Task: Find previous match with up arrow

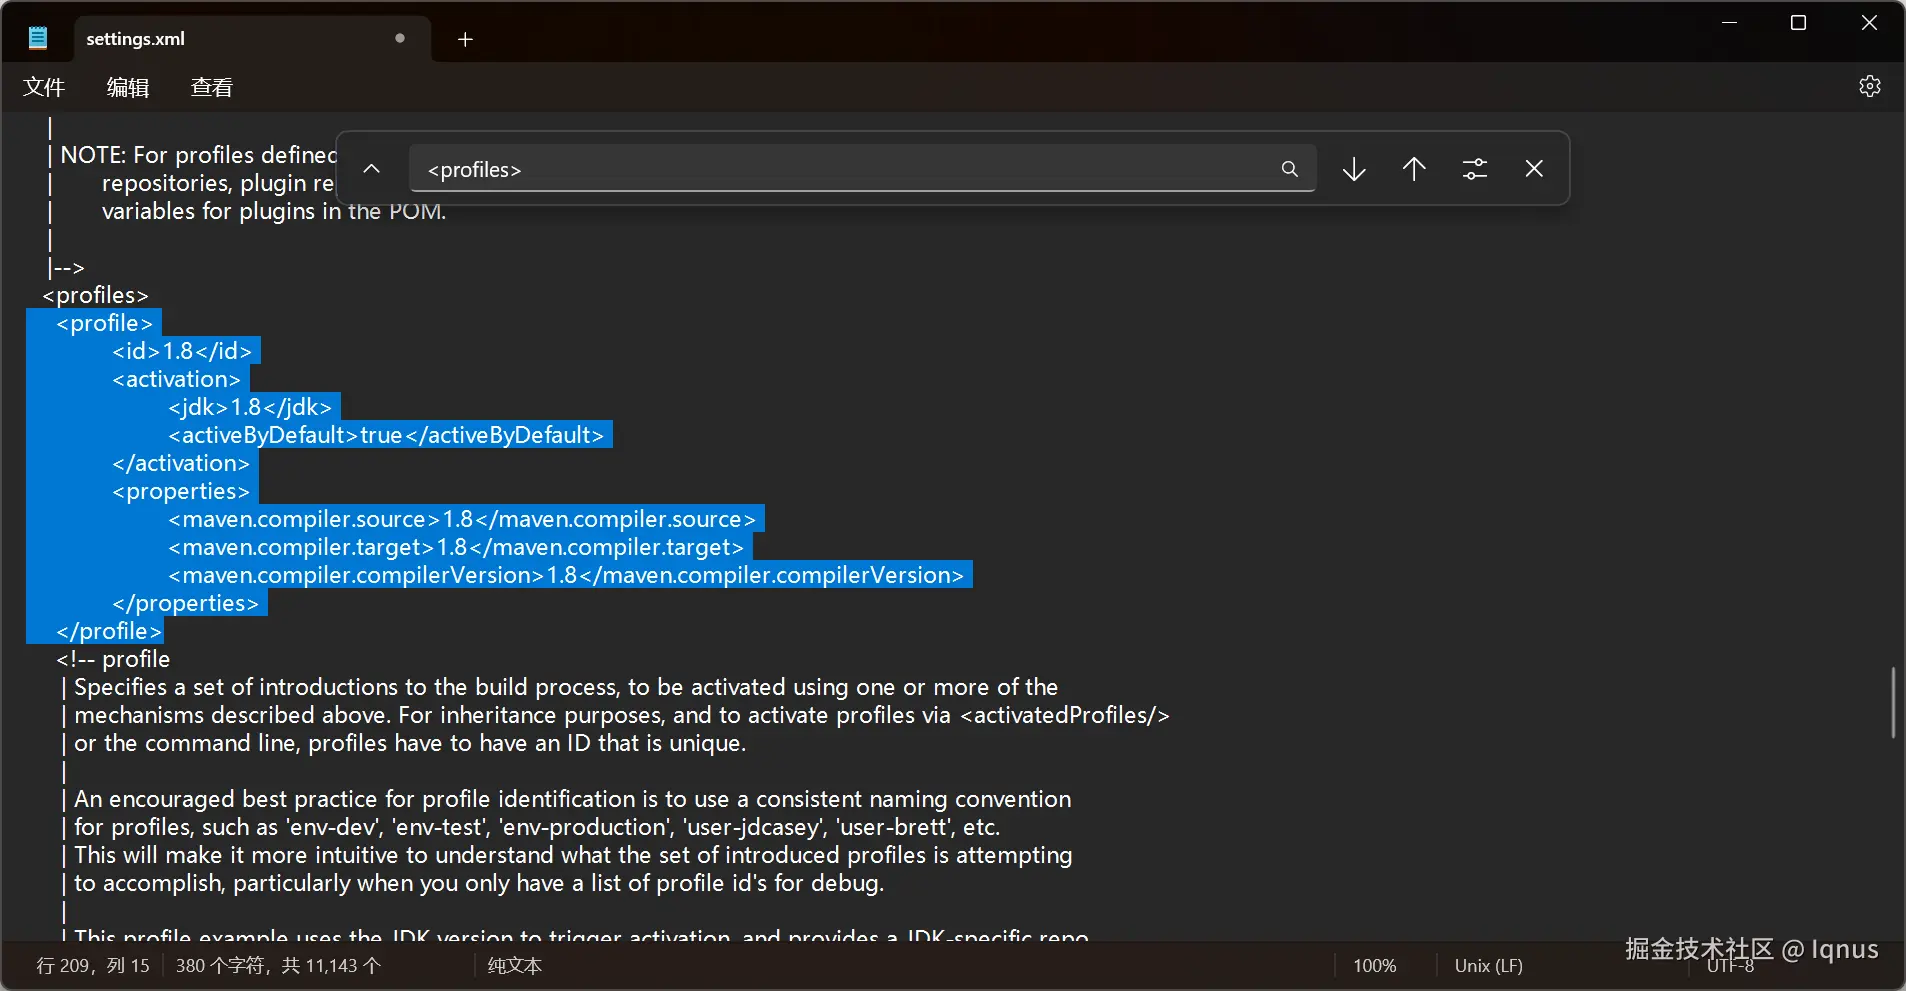Action: pos(1414,169)
